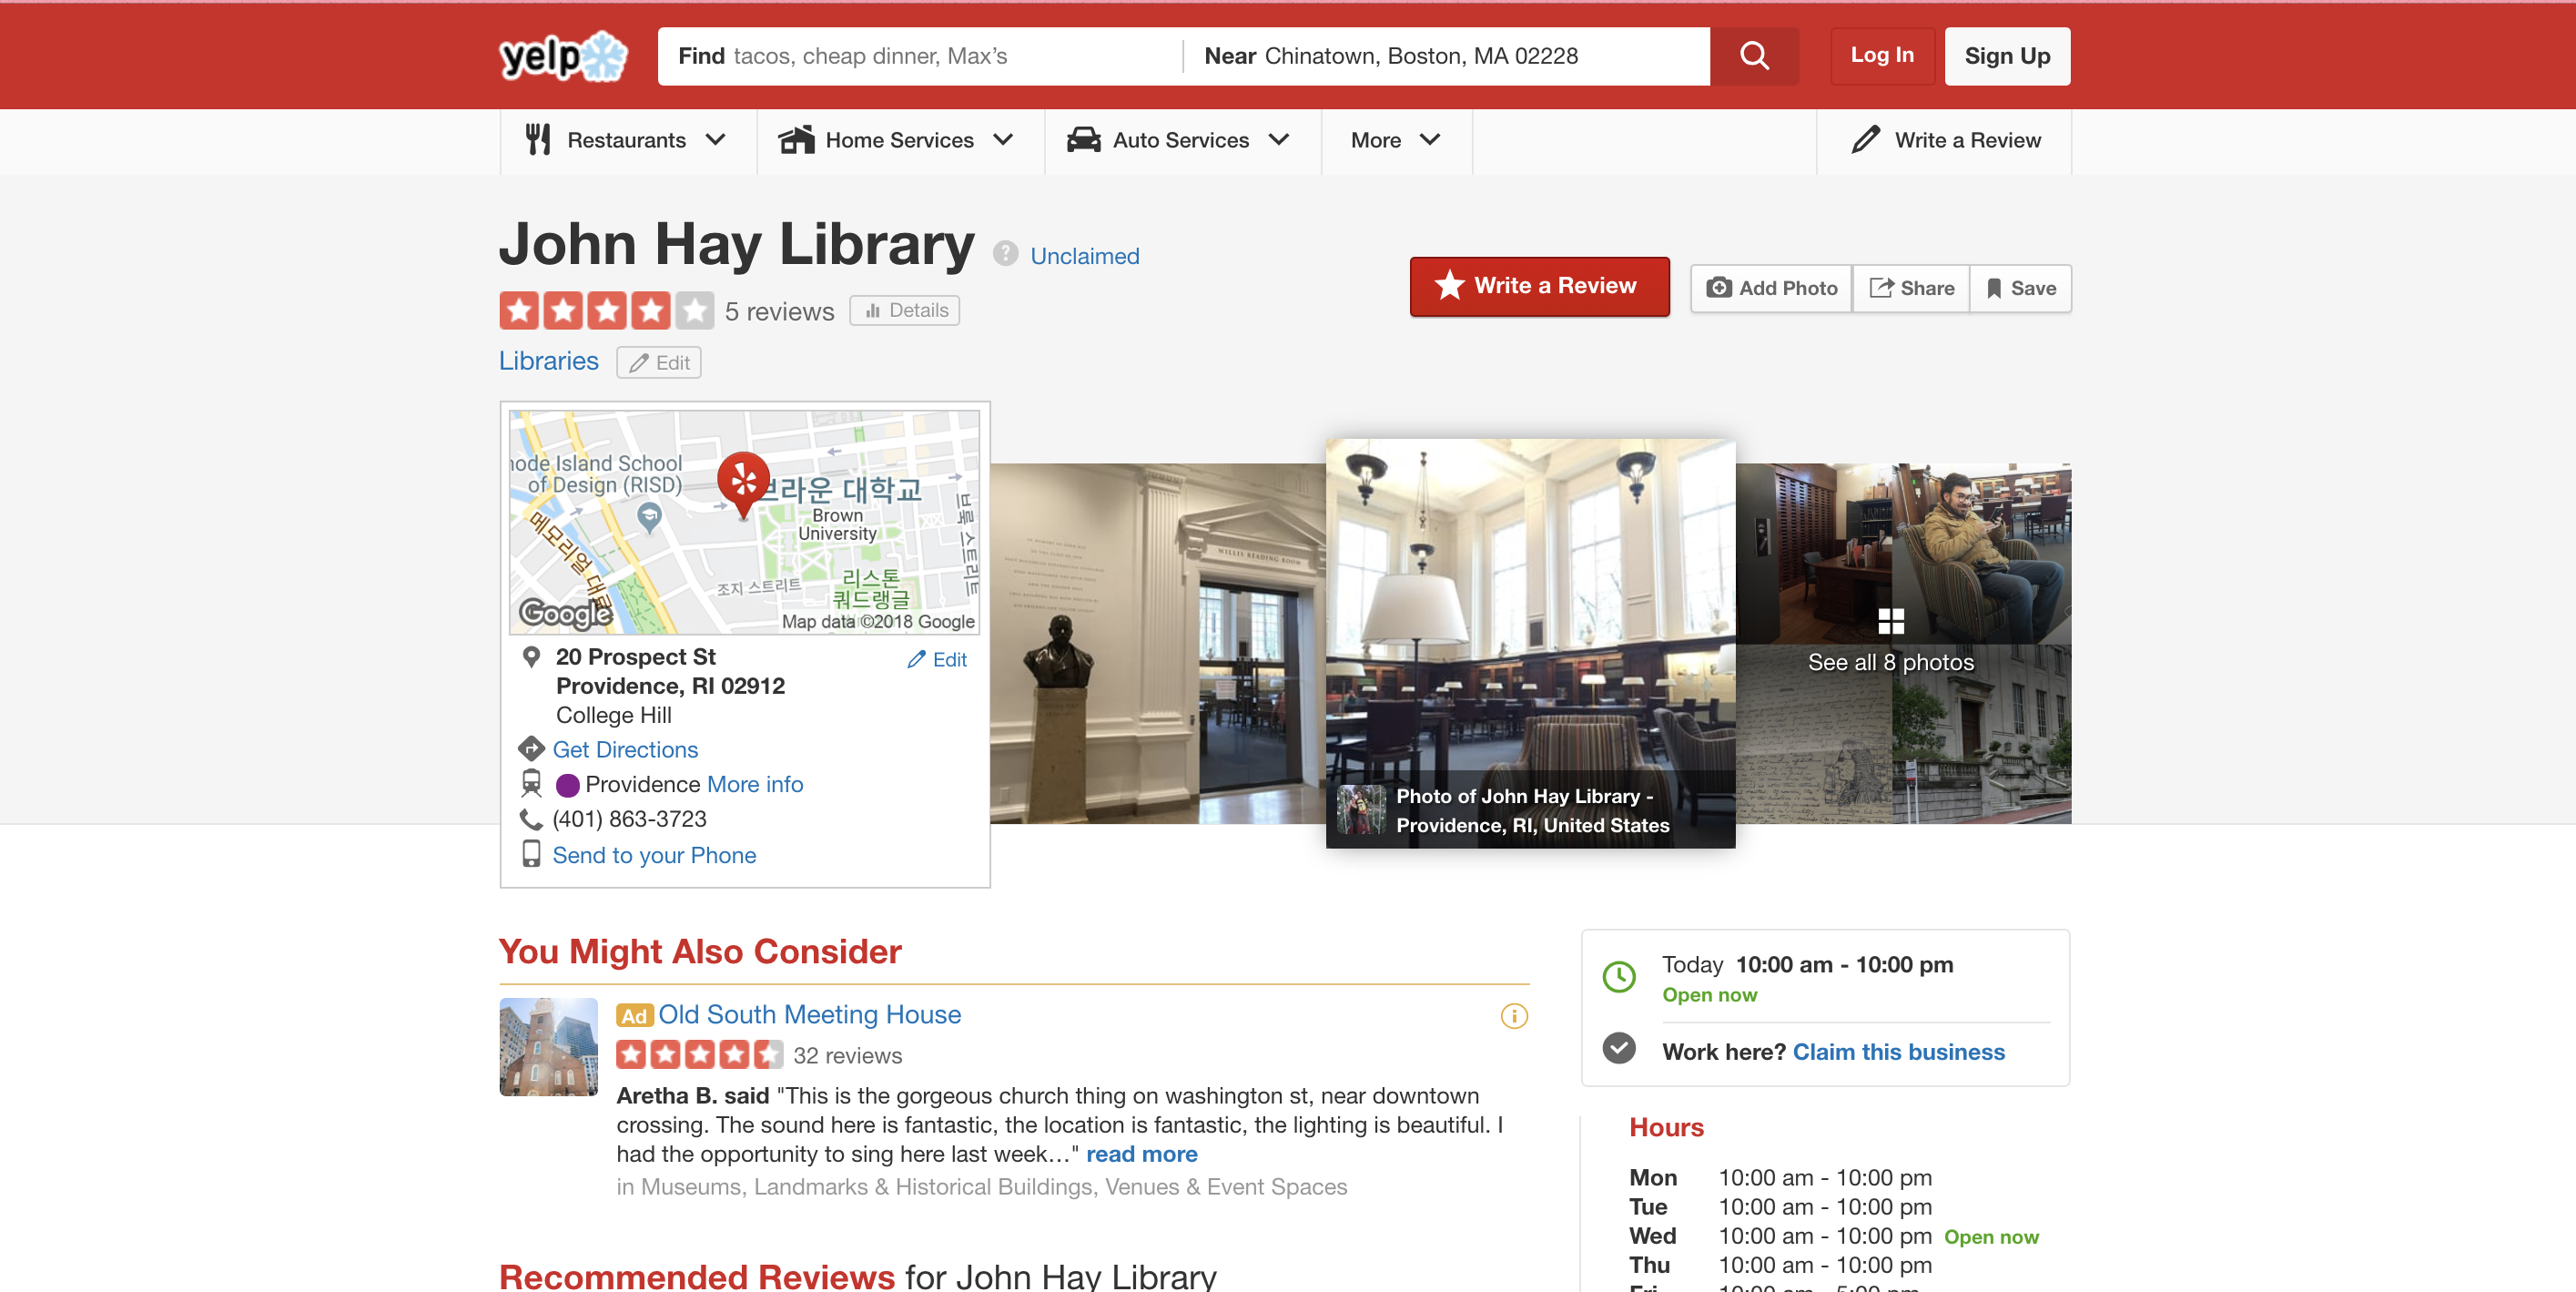The width and height of the screenshot is (2576, 1292).
Task: Click the Save button
Action: pyautogui.click(x=2020, y=288)
